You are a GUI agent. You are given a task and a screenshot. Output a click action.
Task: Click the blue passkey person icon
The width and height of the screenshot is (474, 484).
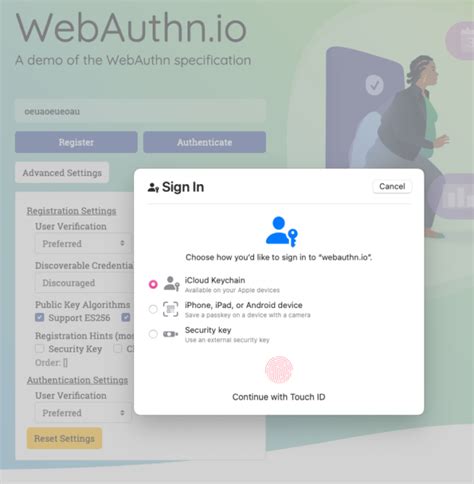(x=282, y=232)
